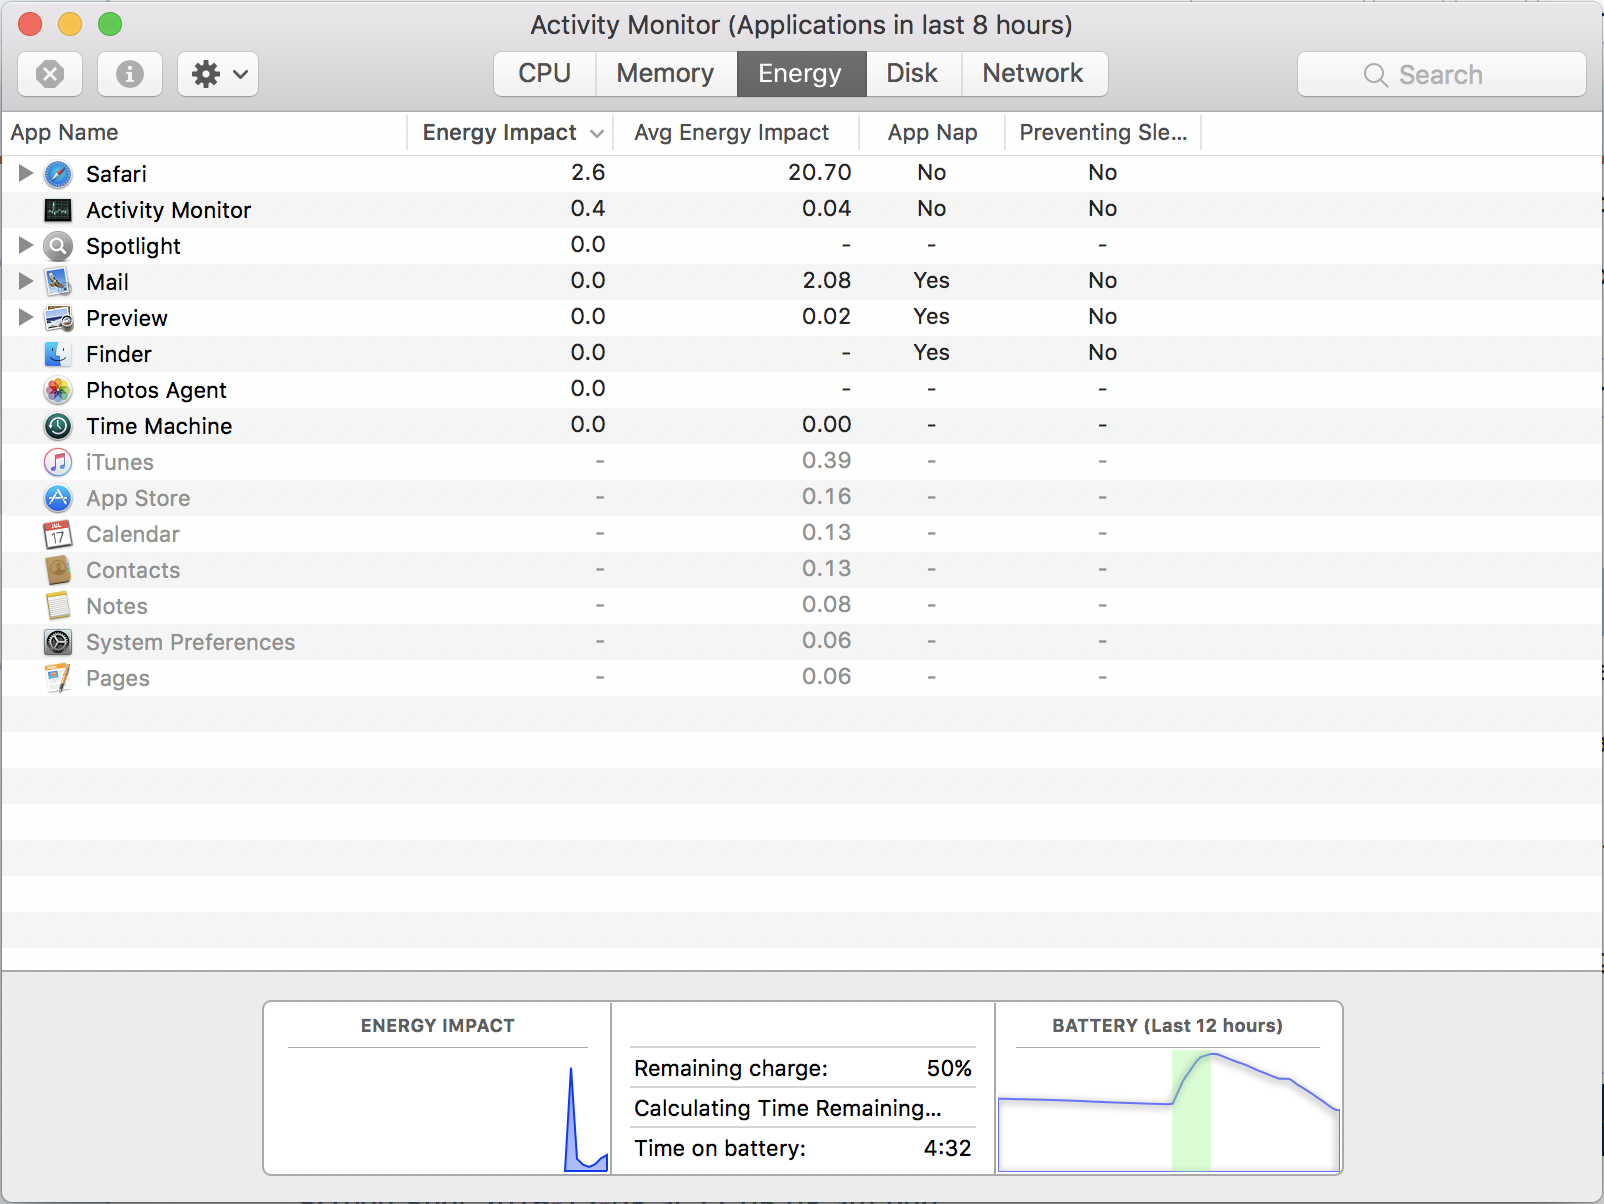Sort by Preventing Sleep column header

point(1103,133)
